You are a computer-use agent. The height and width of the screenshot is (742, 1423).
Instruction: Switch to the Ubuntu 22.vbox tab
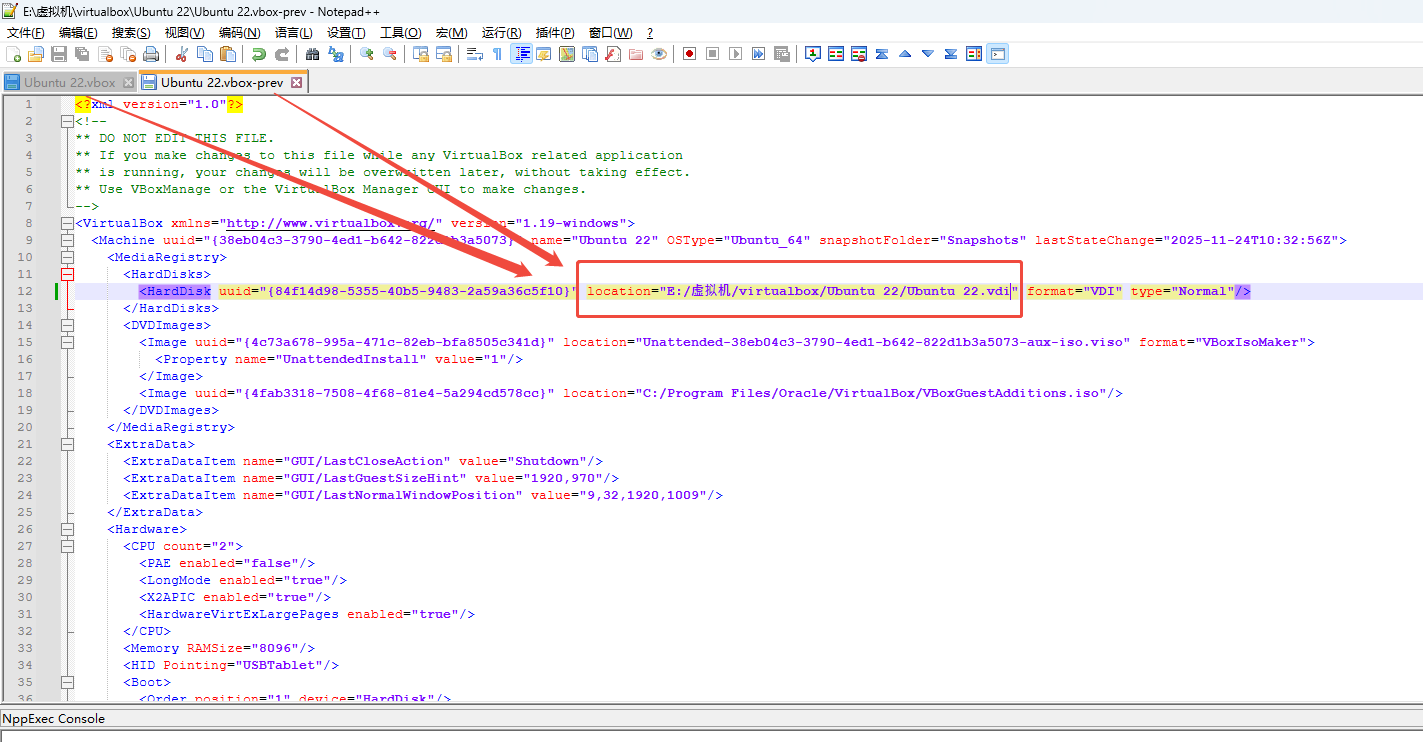(69, 82)
